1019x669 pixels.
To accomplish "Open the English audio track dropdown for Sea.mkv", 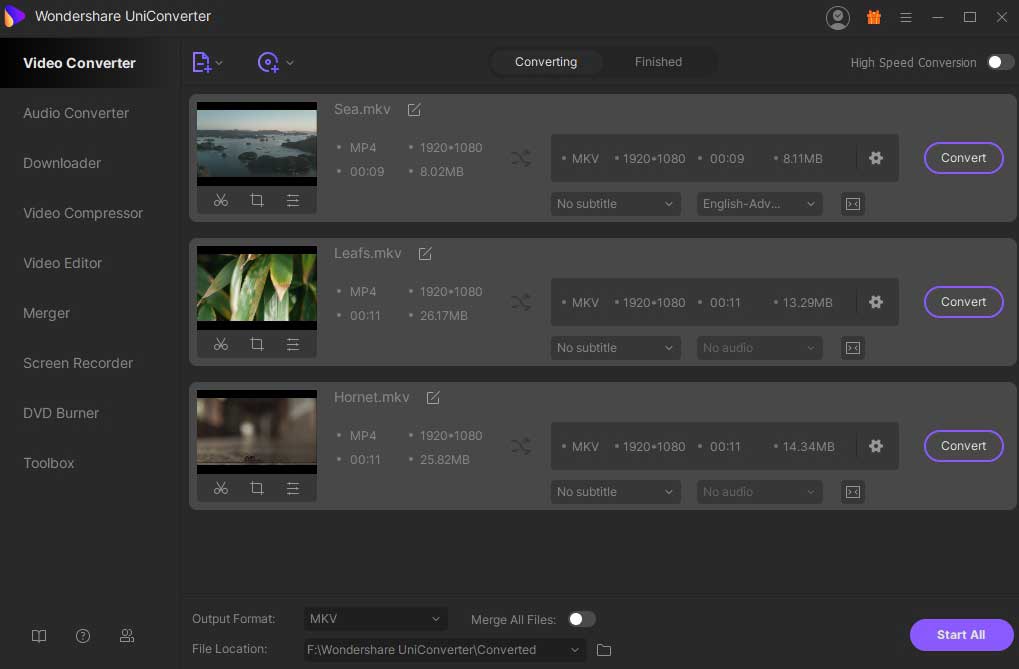I will [759, 204].
